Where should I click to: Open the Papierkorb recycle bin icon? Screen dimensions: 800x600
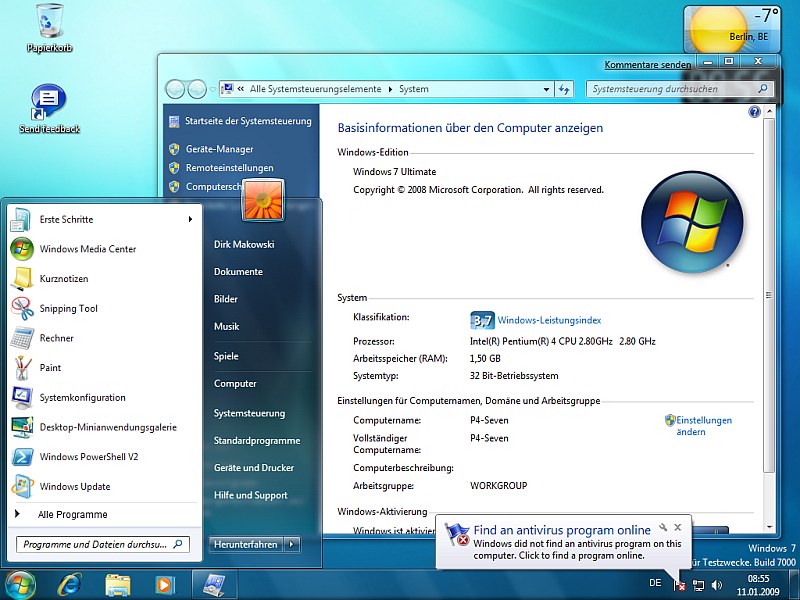tap(49, 28)
